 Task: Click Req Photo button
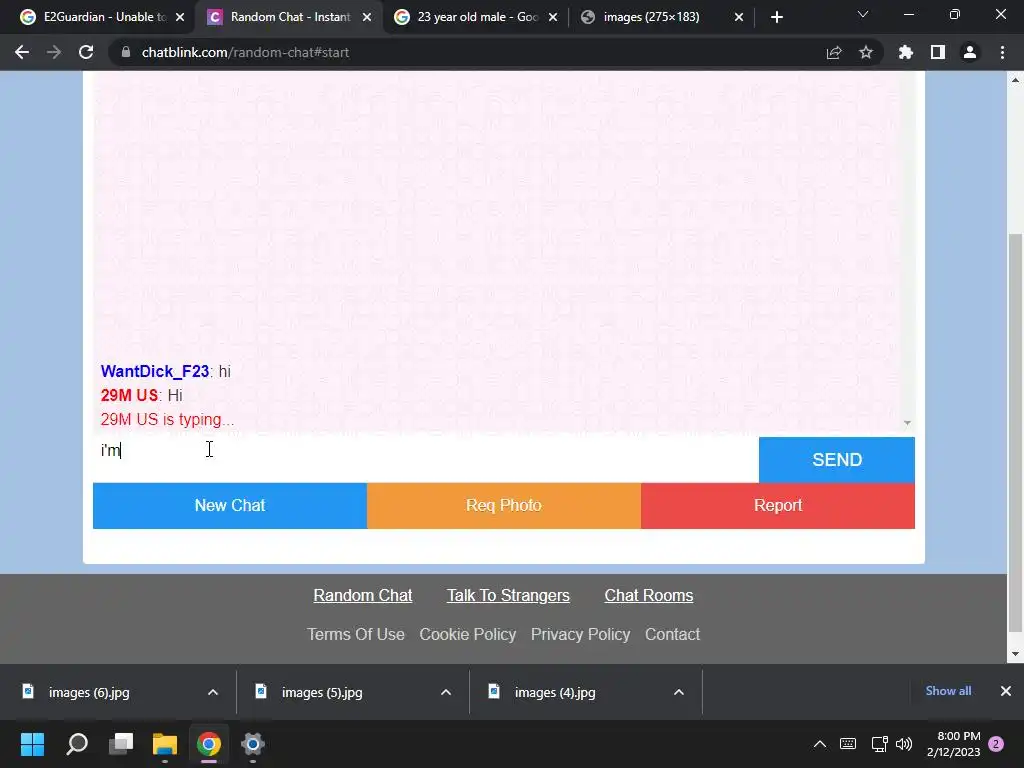[504, 505]
